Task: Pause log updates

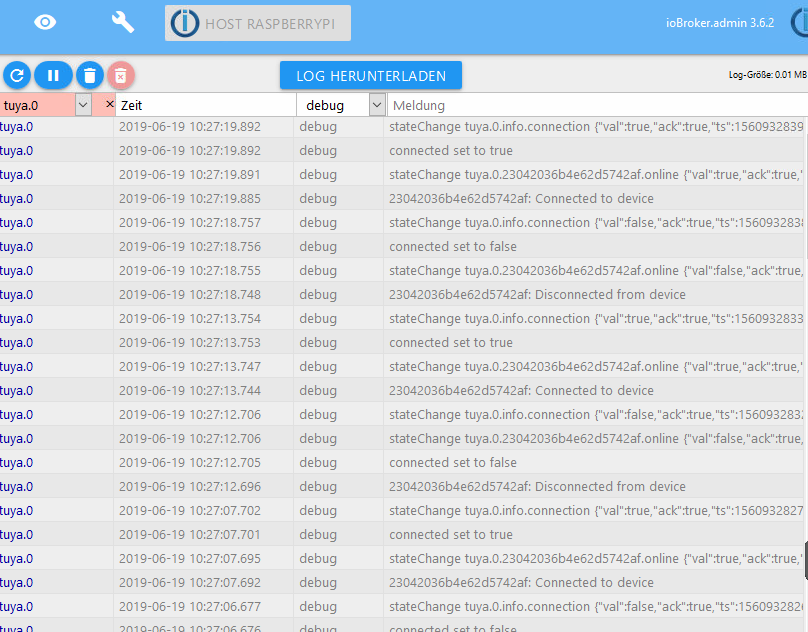Action: click(x=53, y=76)
